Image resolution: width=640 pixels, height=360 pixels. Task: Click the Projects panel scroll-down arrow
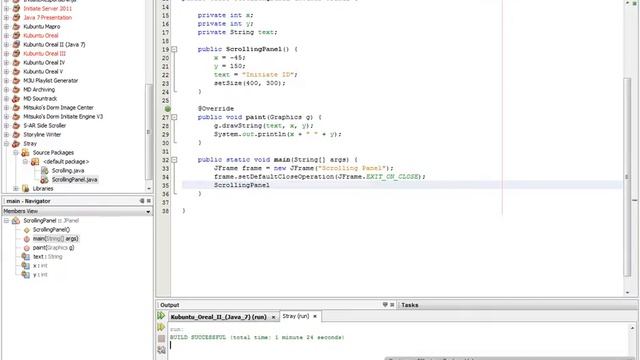[149, 189]
